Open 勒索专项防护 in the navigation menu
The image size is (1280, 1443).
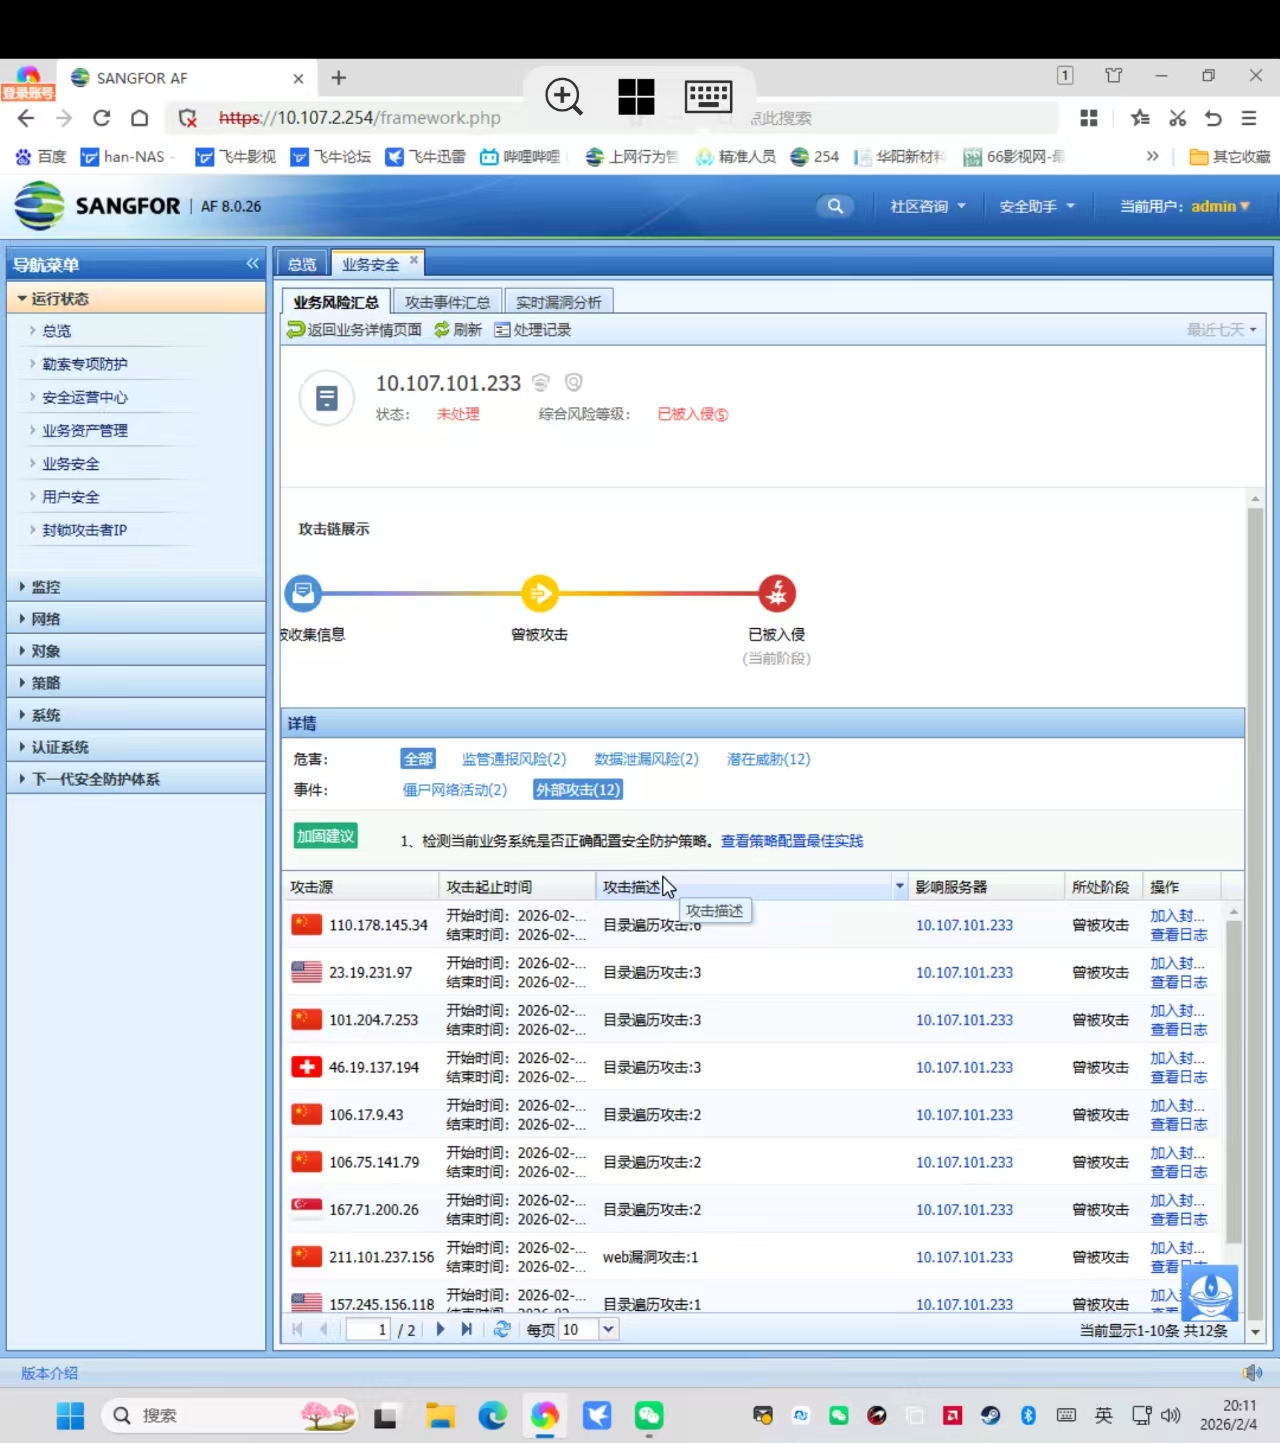tap(85, 364)
